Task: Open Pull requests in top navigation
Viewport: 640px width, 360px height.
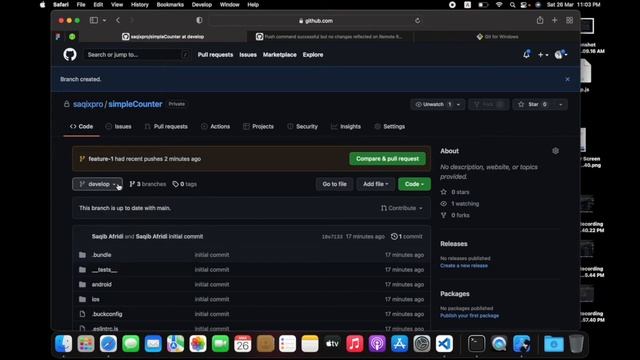Action: click(x=215, y=55)
